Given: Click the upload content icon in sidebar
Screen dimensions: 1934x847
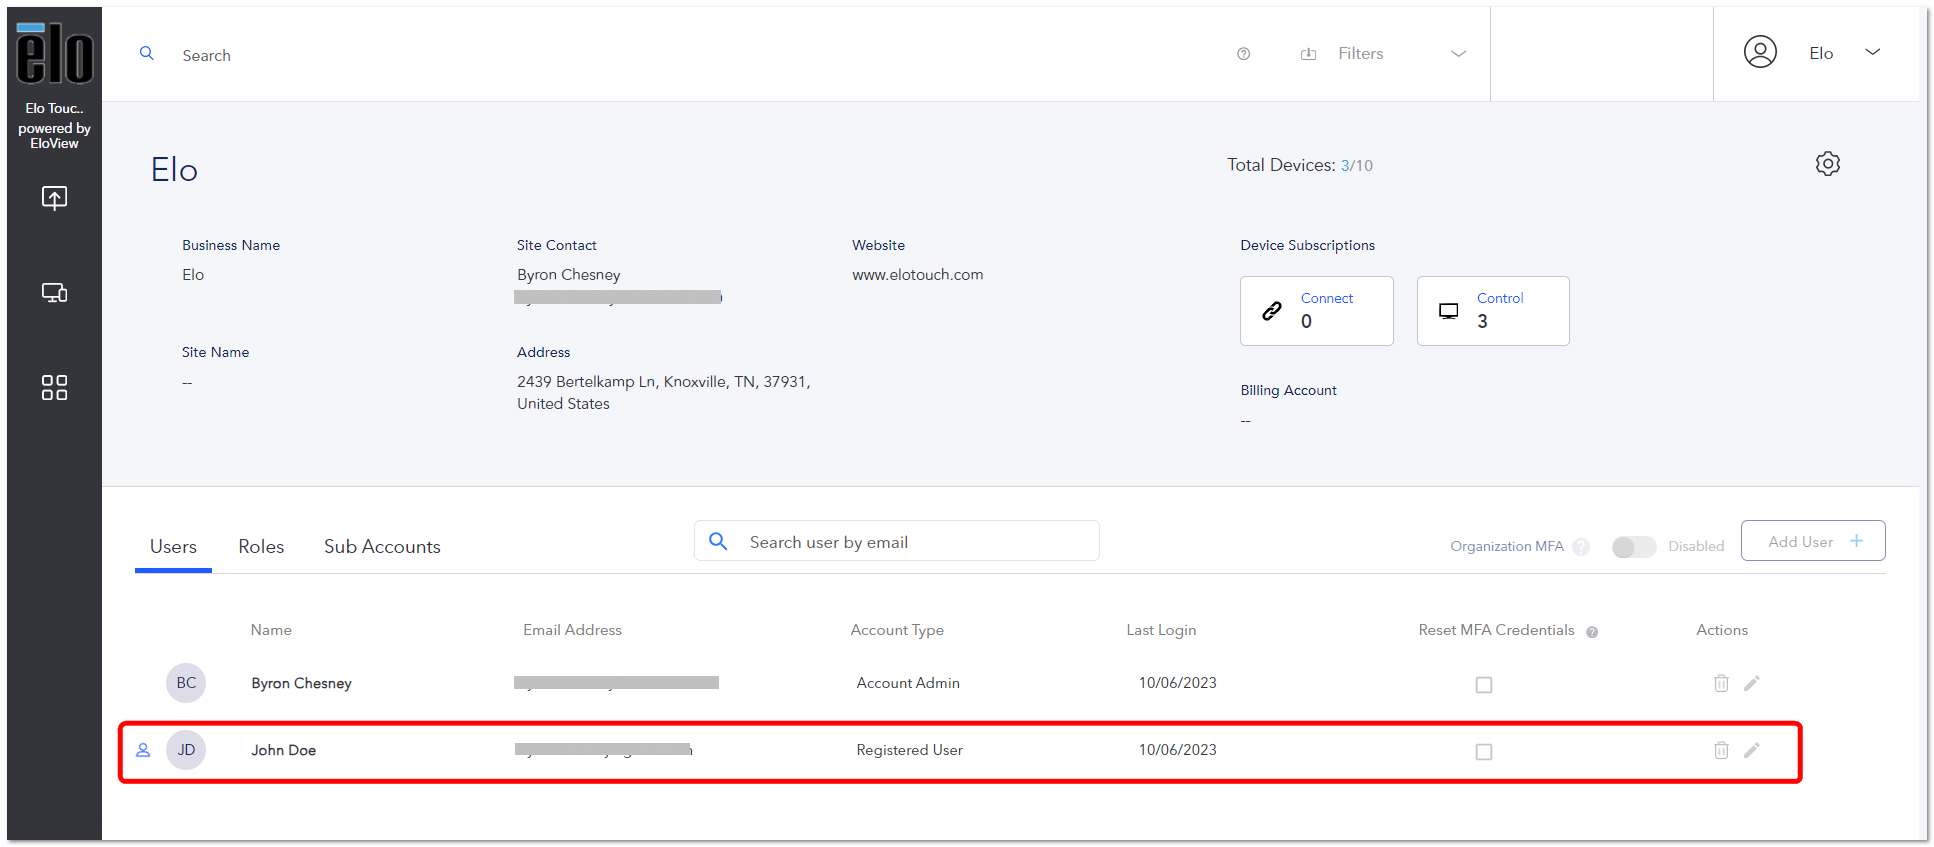Looking at the screenshot, I should [x=54, y=198].
